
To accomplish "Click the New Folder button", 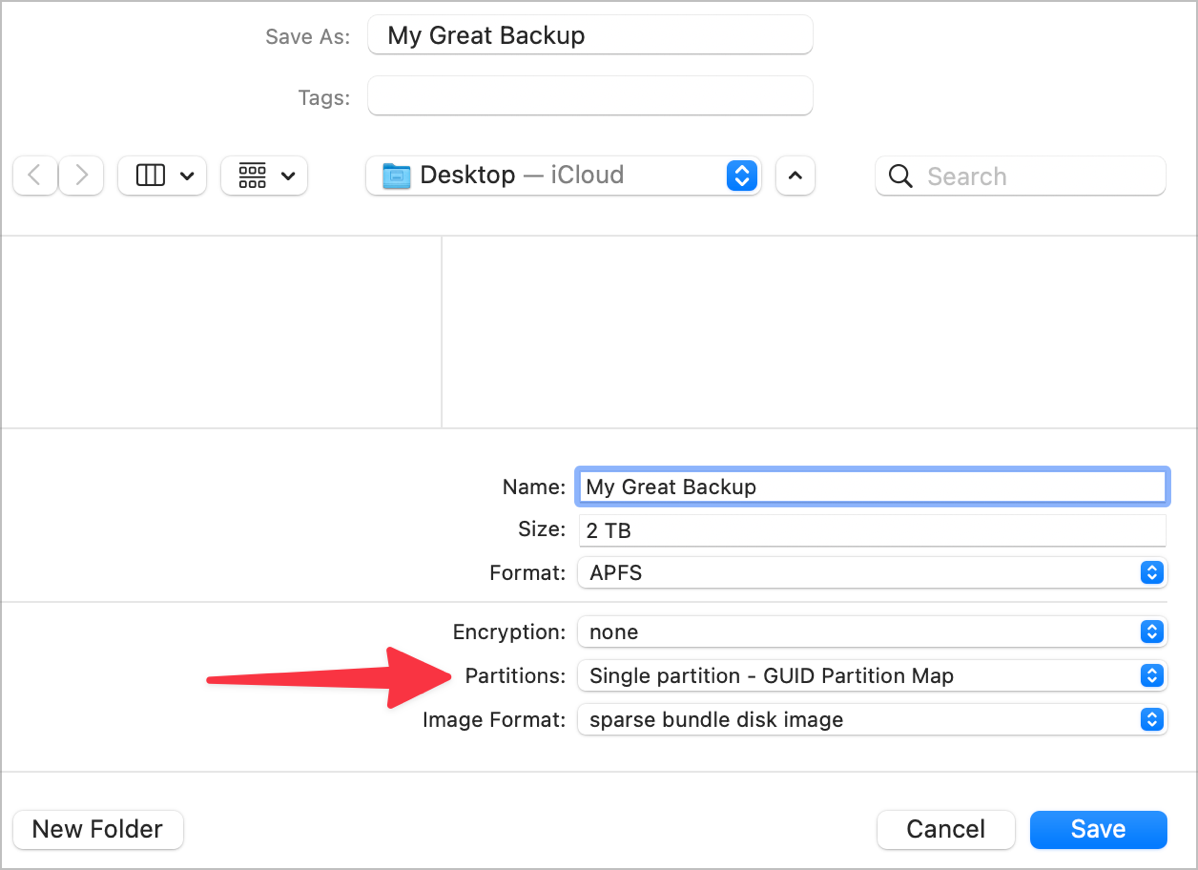I will point(98,829).
